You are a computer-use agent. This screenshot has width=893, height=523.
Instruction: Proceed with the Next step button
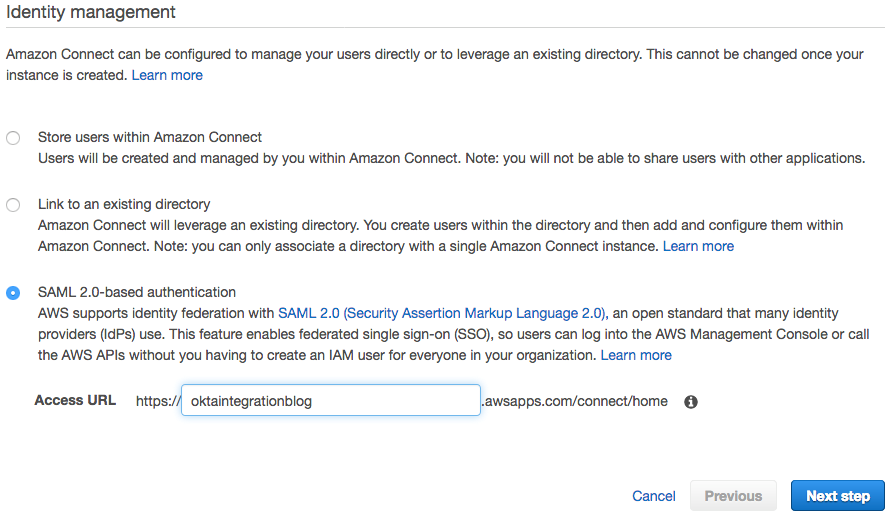[x=837, y=496]
